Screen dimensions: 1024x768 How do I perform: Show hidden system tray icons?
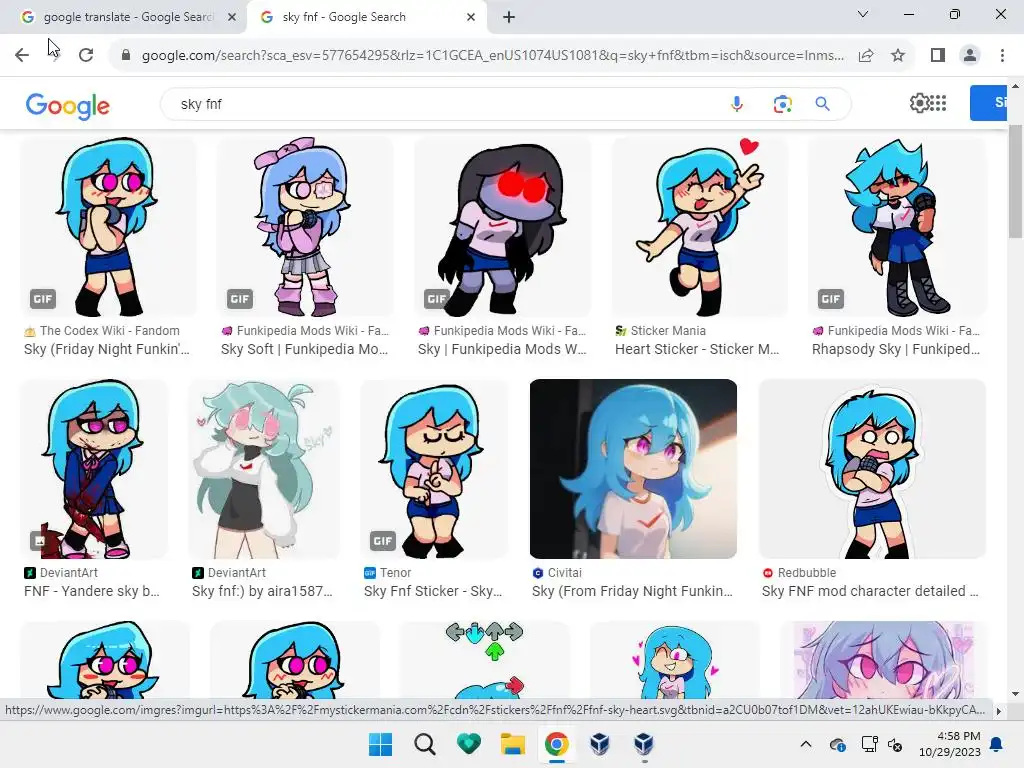(x=806, y=744)
